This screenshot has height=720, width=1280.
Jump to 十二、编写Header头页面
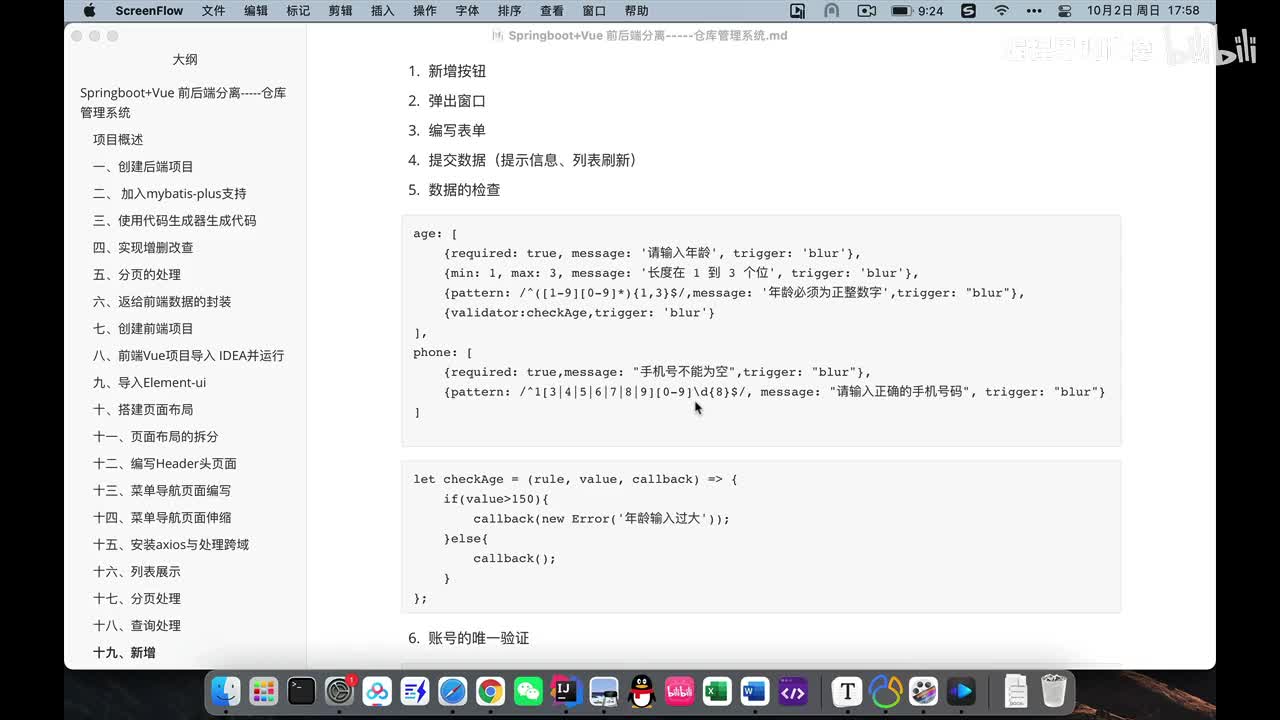[x=165, y=464]
